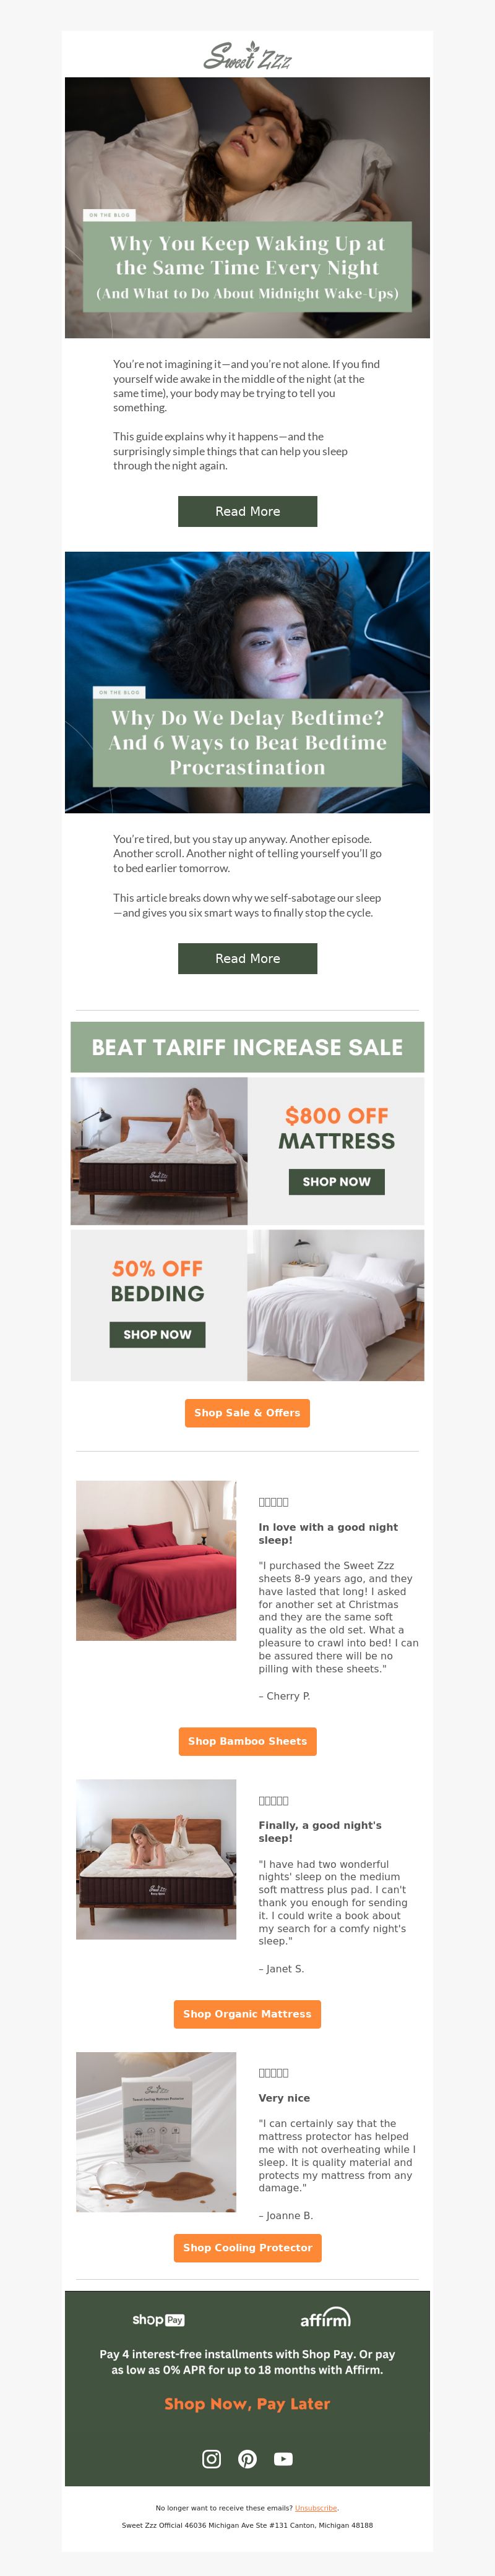Open the red bamboo sheets product image
This screenshot has width=495, height=2576.
(156, 1561)
